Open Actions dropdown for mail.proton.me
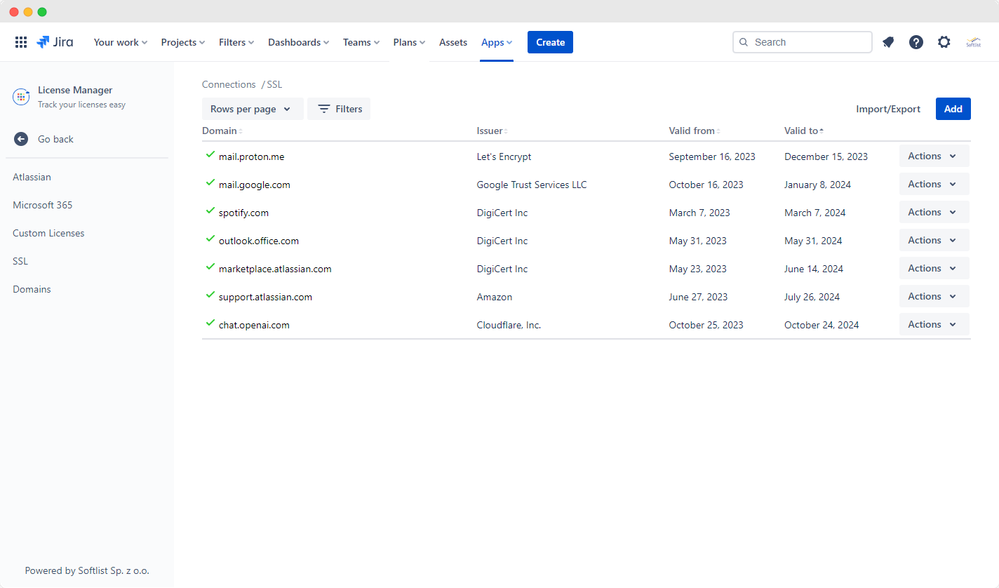 coord(934,156)
